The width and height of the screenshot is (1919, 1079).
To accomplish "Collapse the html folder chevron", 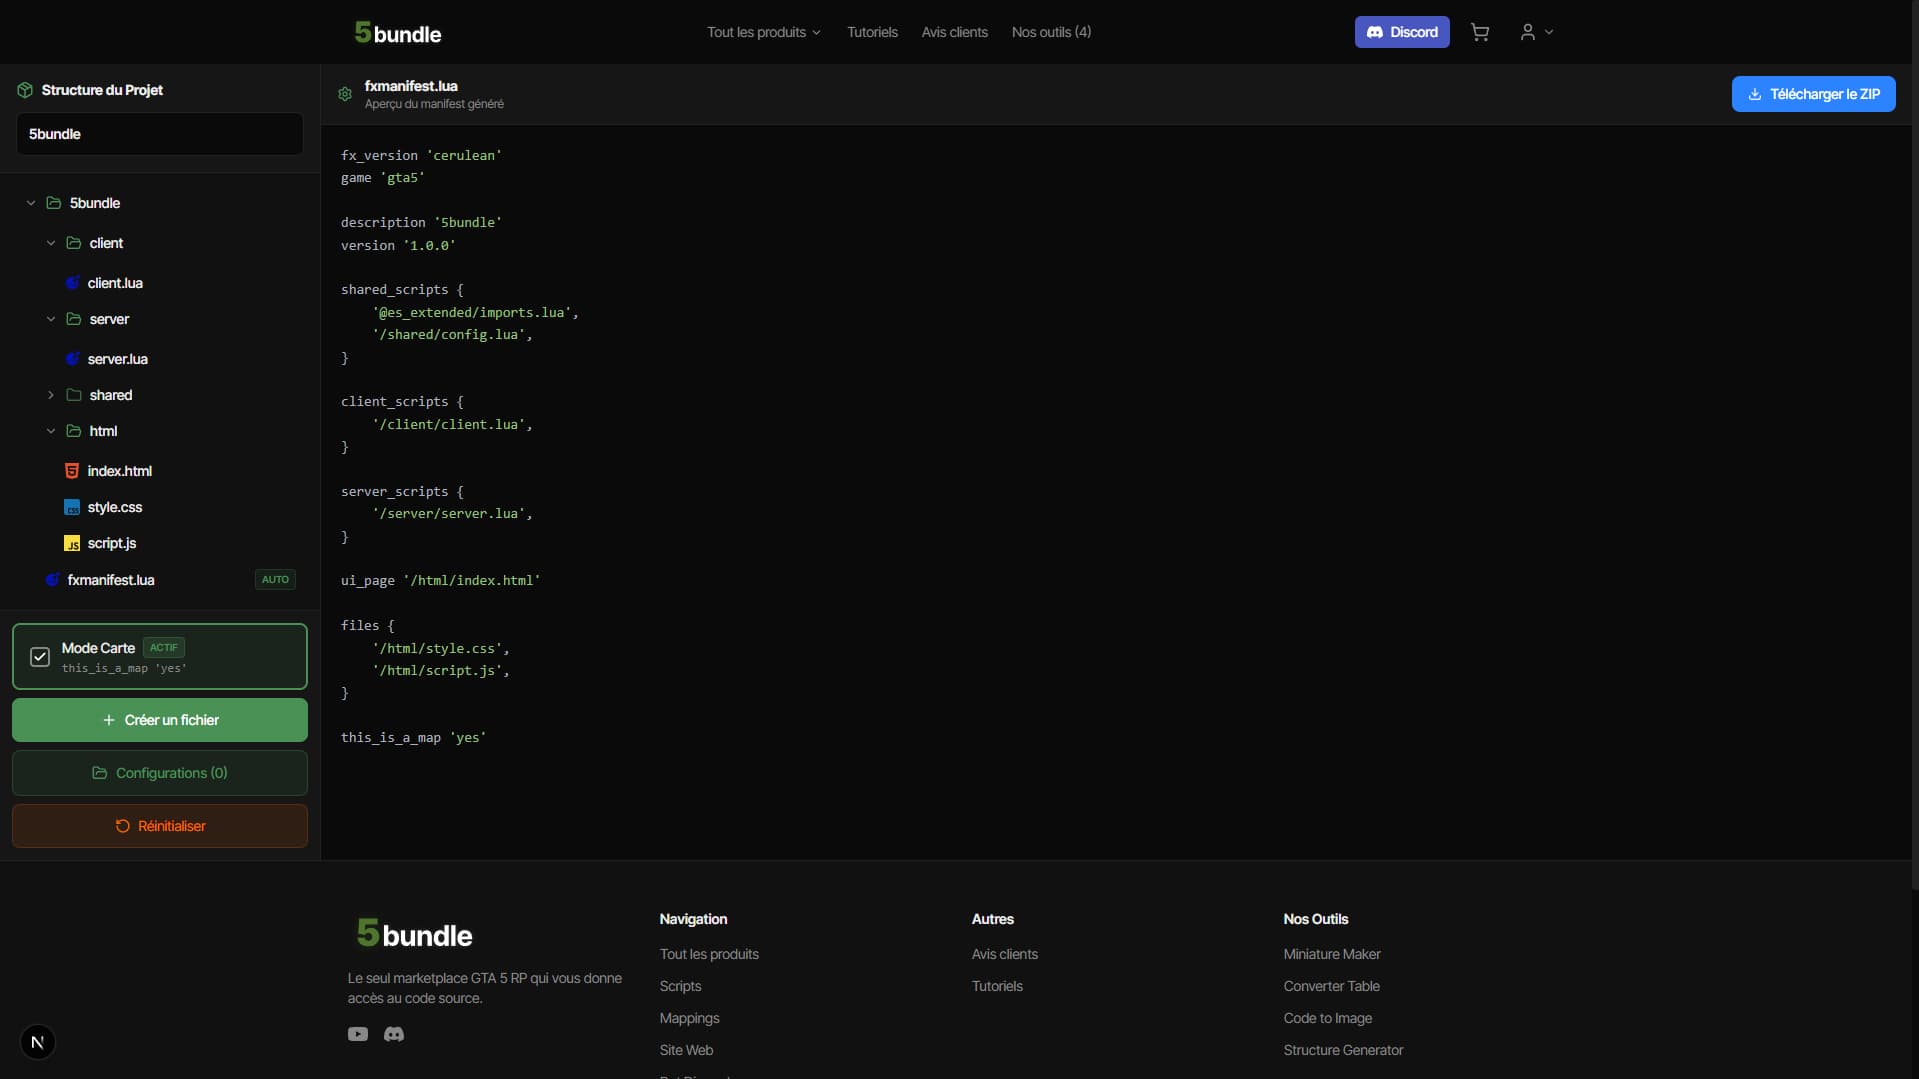I will coord(51,431).
